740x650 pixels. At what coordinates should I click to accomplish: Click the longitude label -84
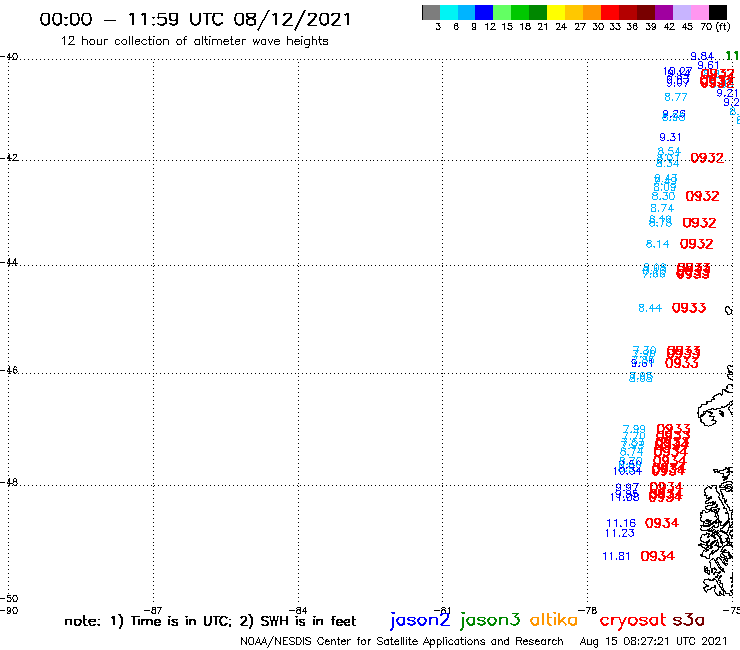click(x=298, y=610)
